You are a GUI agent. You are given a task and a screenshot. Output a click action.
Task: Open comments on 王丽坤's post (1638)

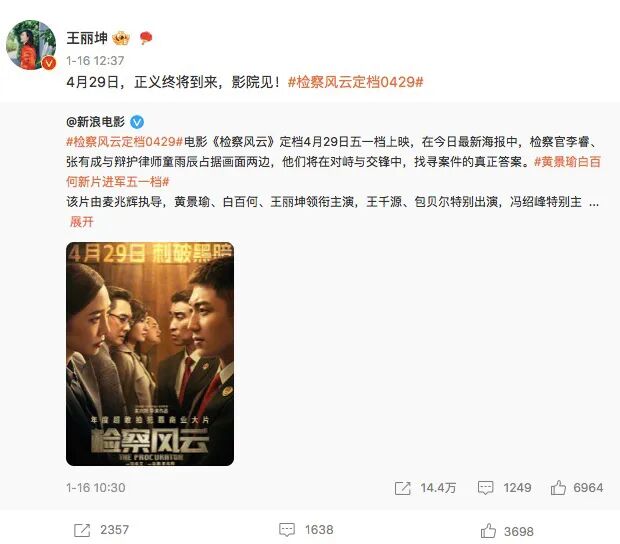(x=287, y=530)
